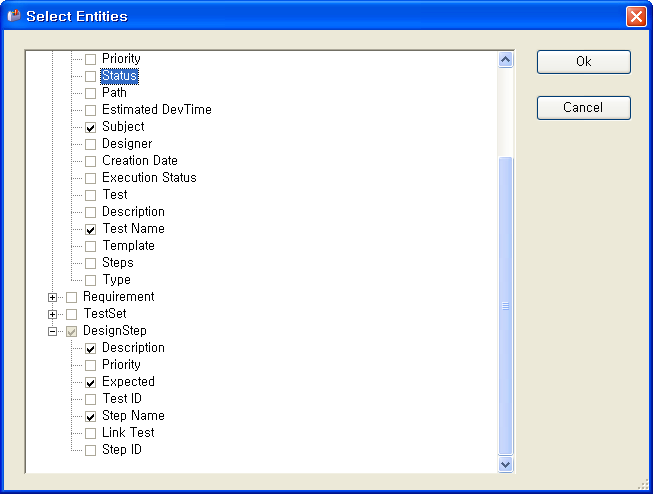Select the Designer label
Viewport: 653px width, 494px height.
(127, 144)
